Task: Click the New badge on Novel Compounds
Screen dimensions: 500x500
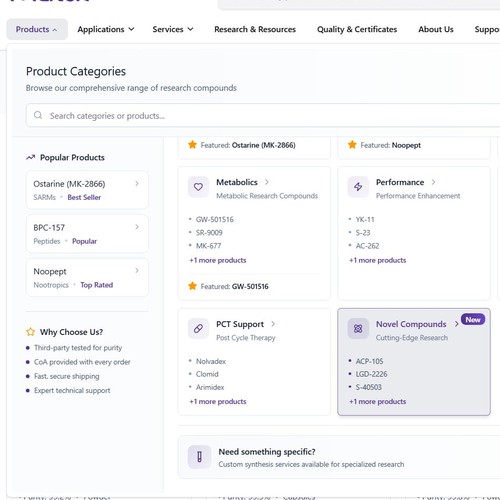Action: [x=473, y=320]
